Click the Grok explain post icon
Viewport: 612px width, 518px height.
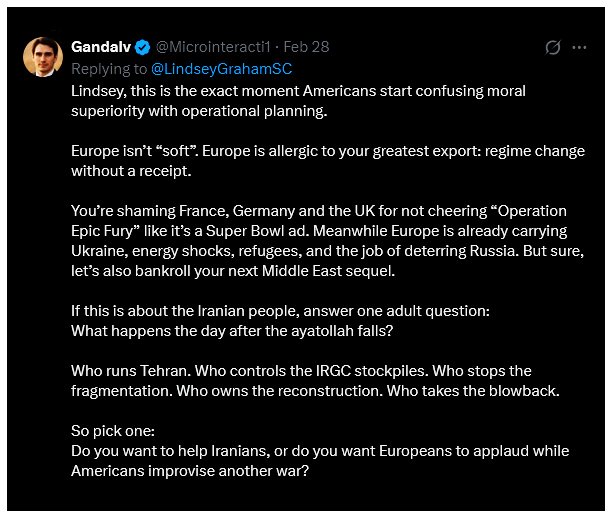tap(552, 47)
